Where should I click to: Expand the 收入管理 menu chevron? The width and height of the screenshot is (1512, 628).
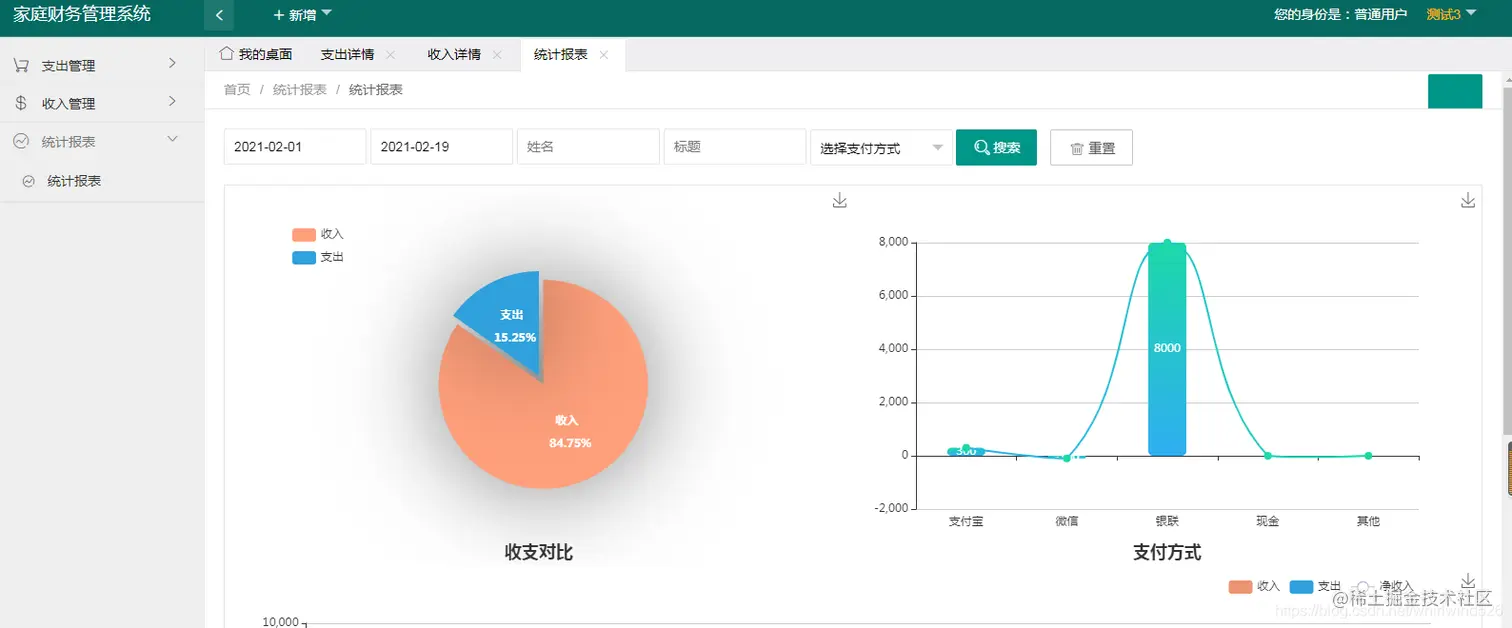click(172, 101)
